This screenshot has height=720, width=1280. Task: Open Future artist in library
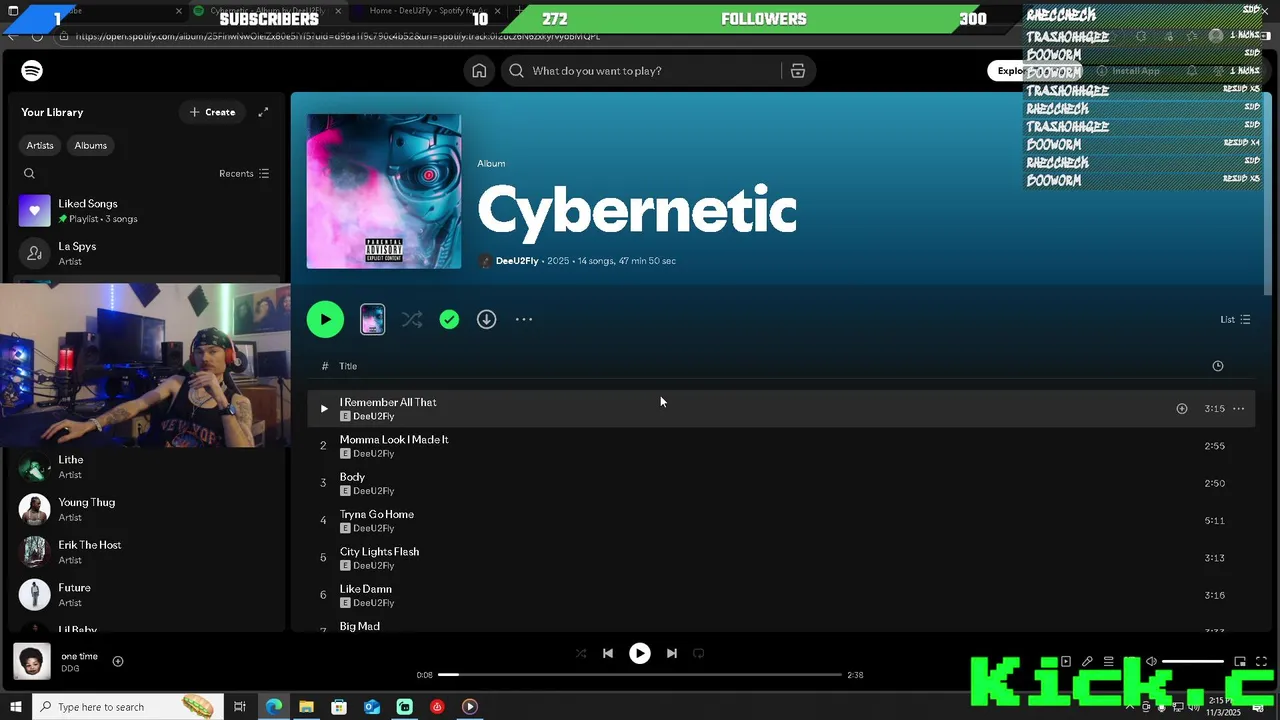[x=146, y=595]
